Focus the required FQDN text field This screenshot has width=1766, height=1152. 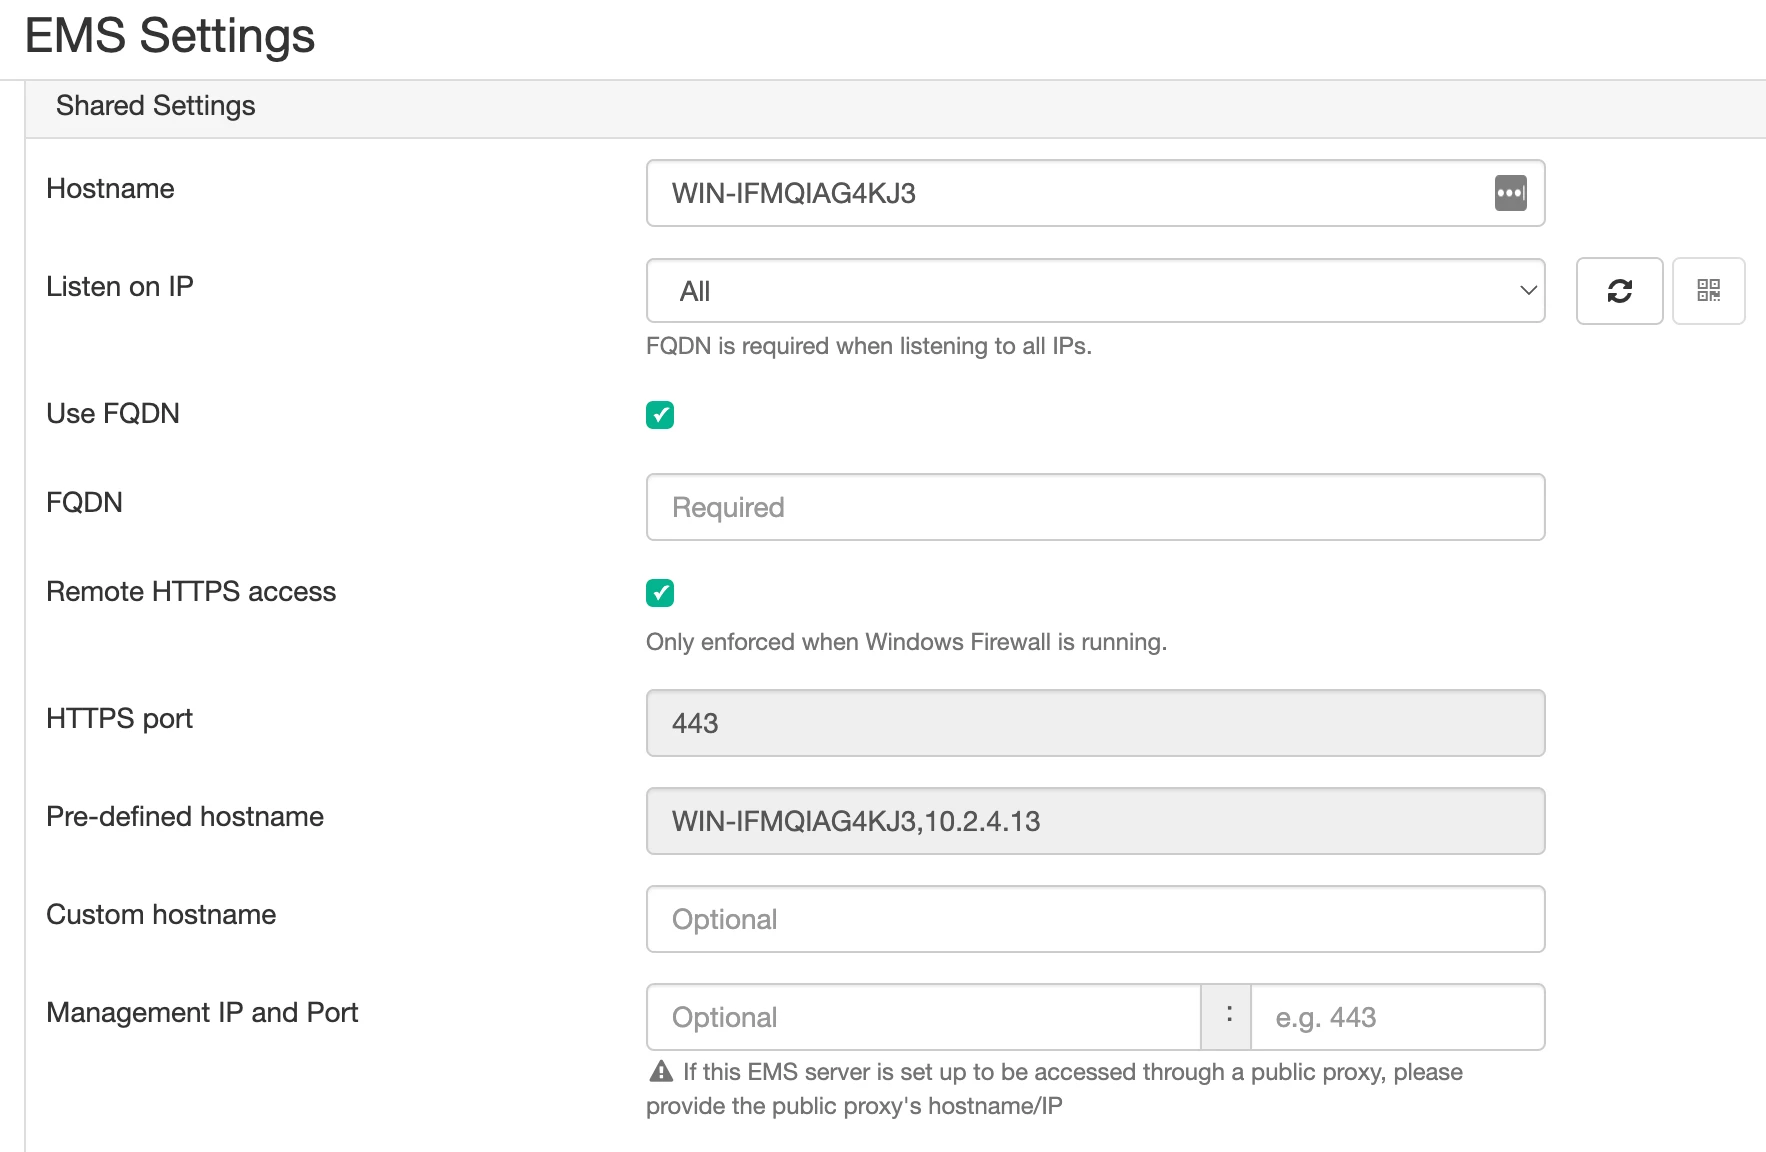tap(1095, 507)
